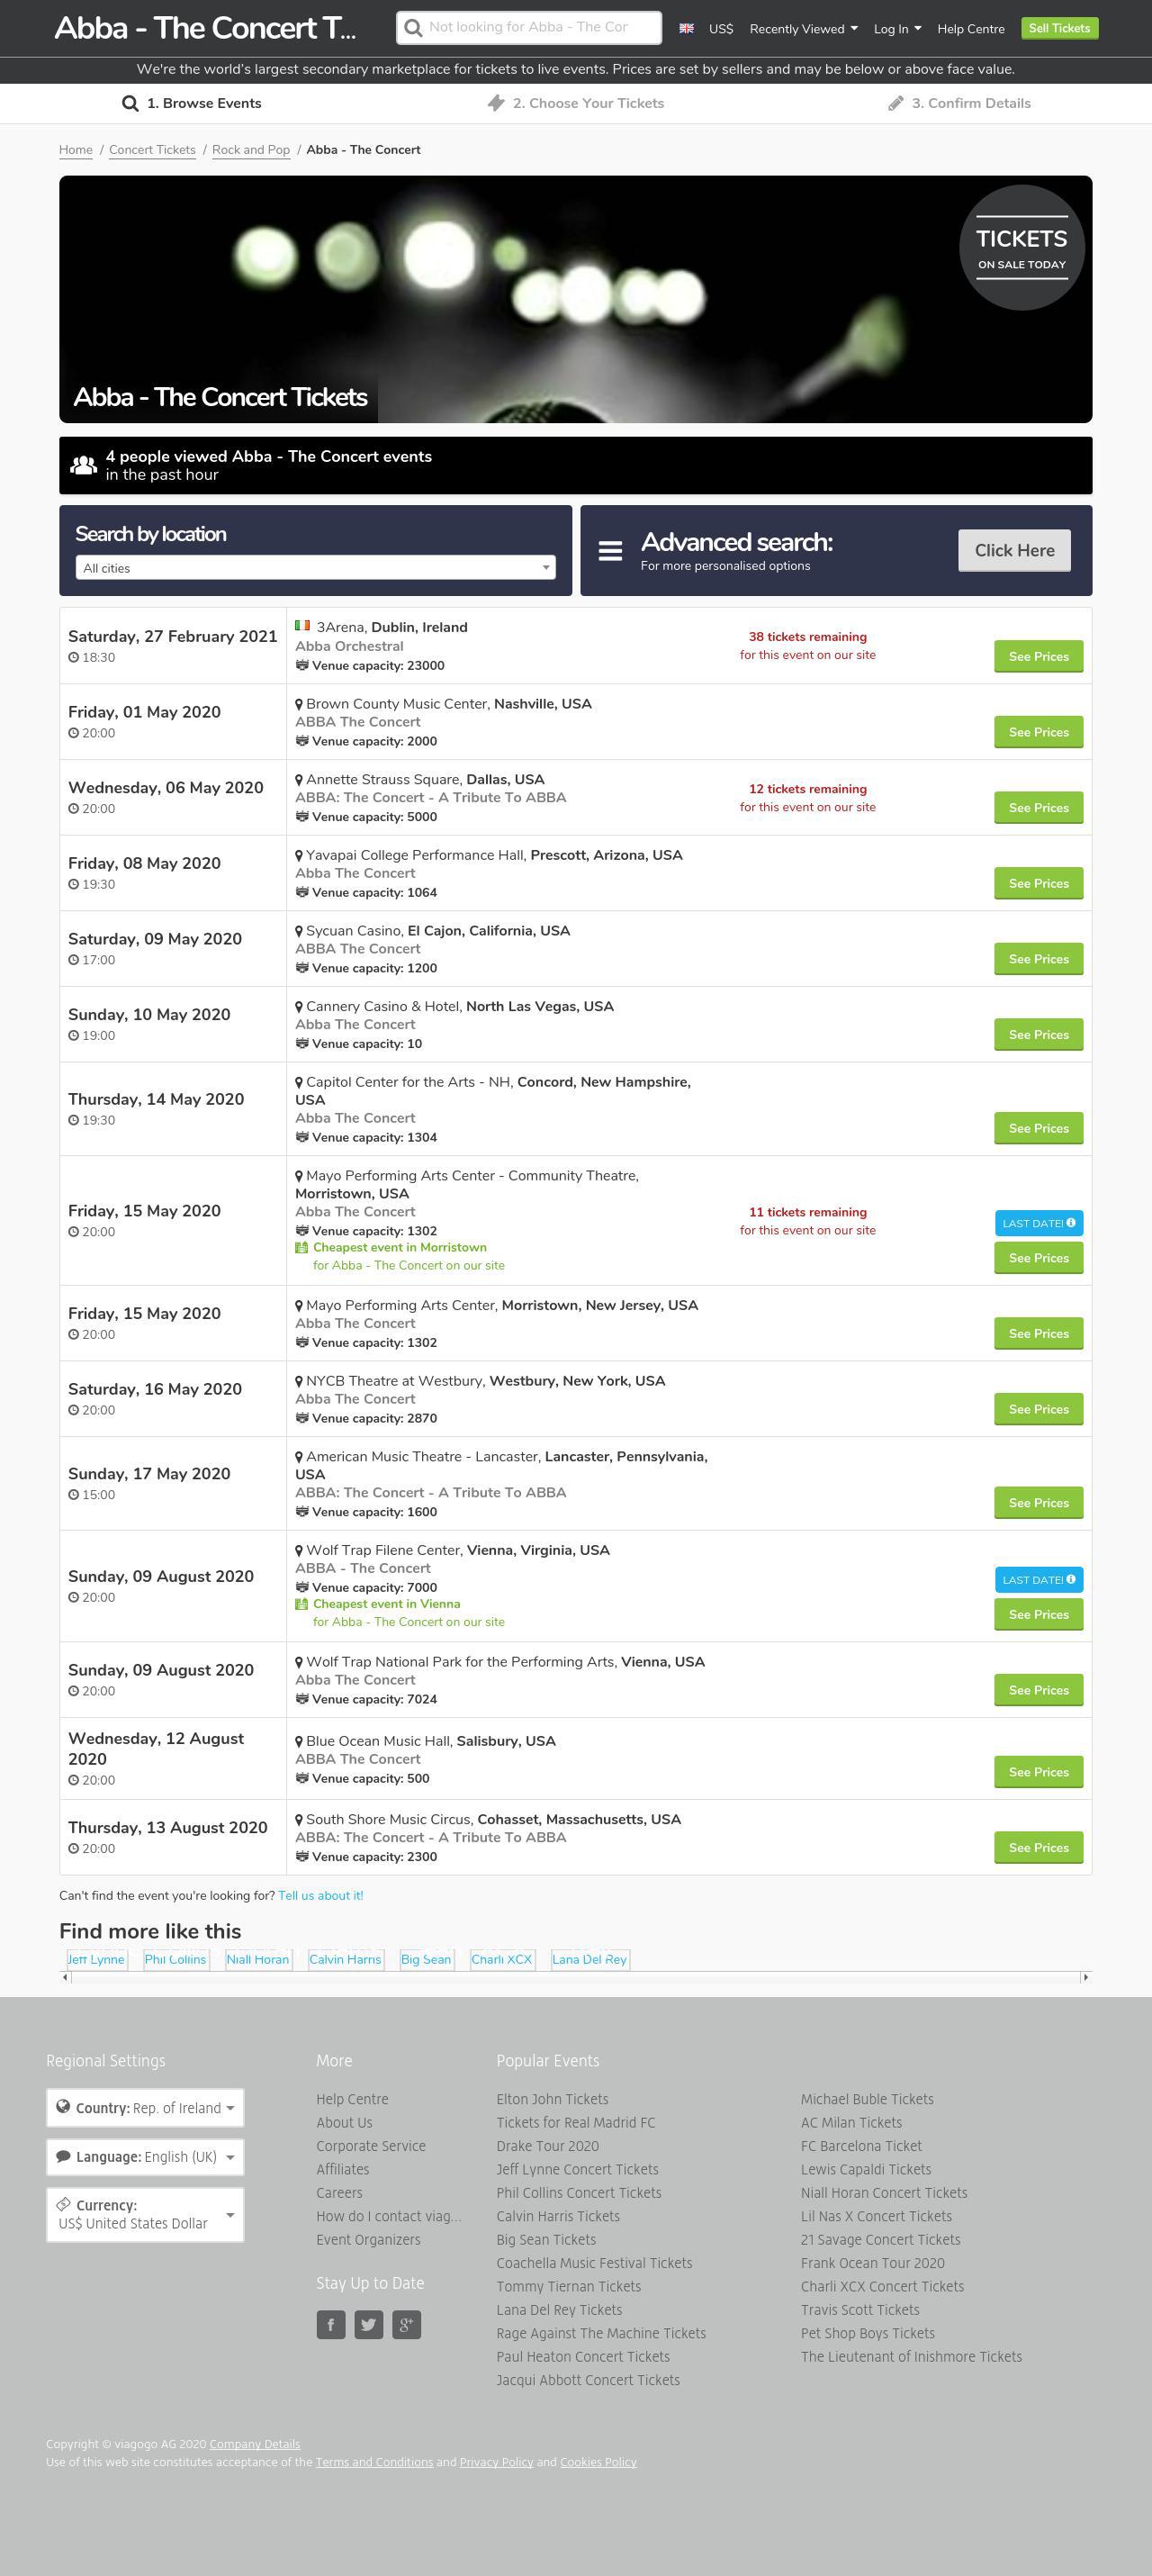Open the Currency selector dropdown

pos(145,2214)
